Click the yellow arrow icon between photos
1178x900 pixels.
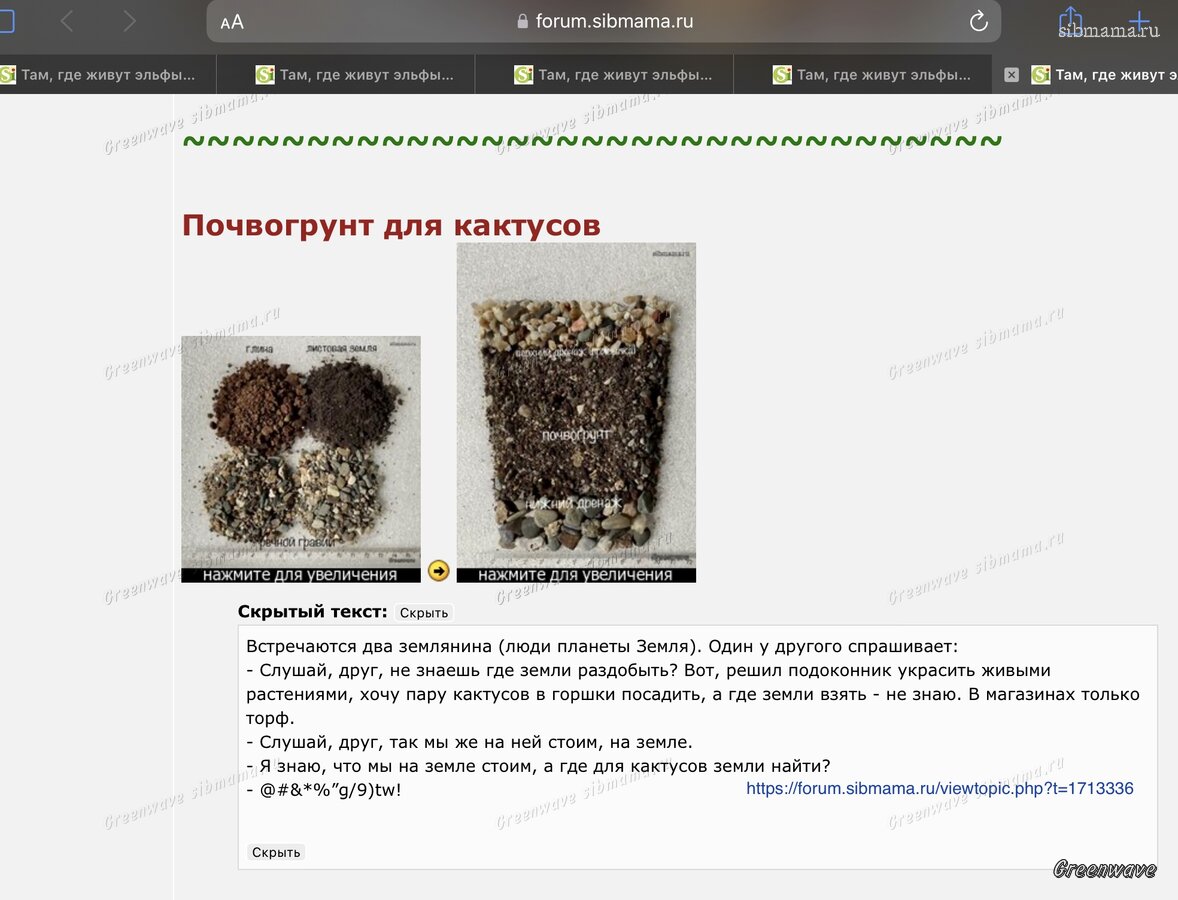(x=439, y=571)
